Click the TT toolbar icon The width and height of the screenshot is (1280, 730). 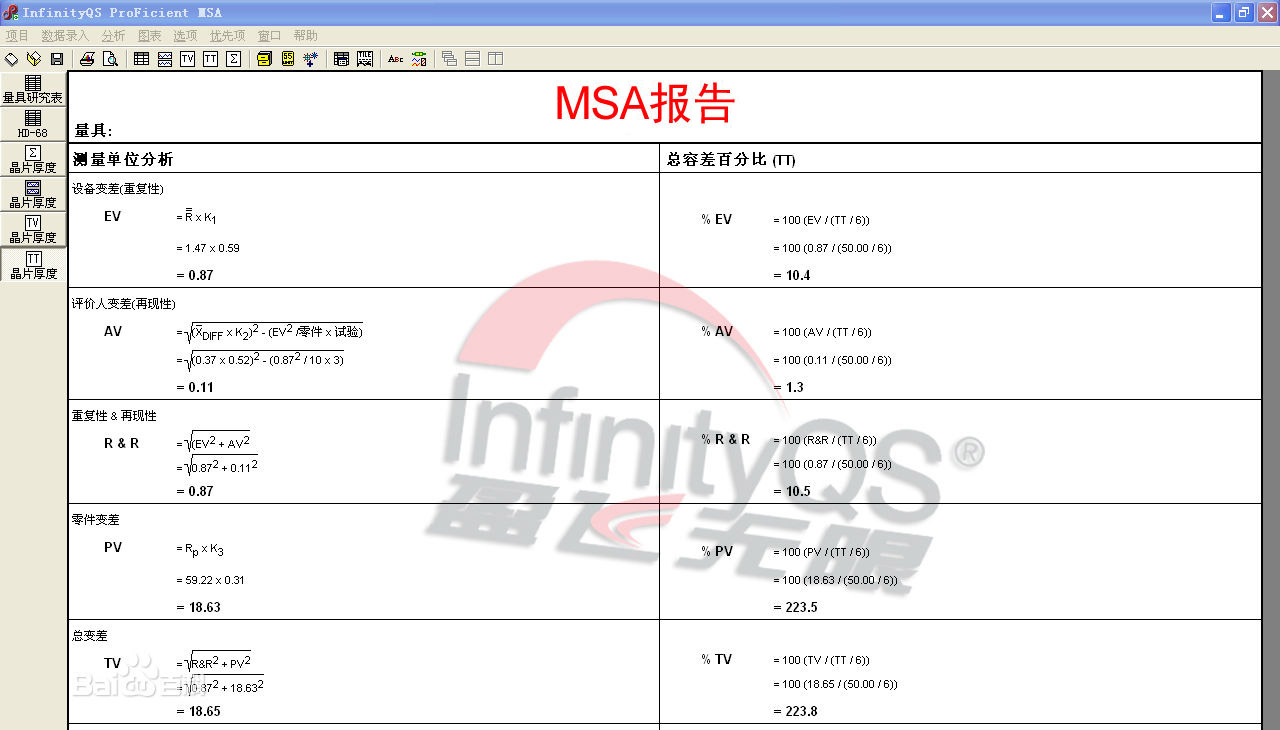210,59
